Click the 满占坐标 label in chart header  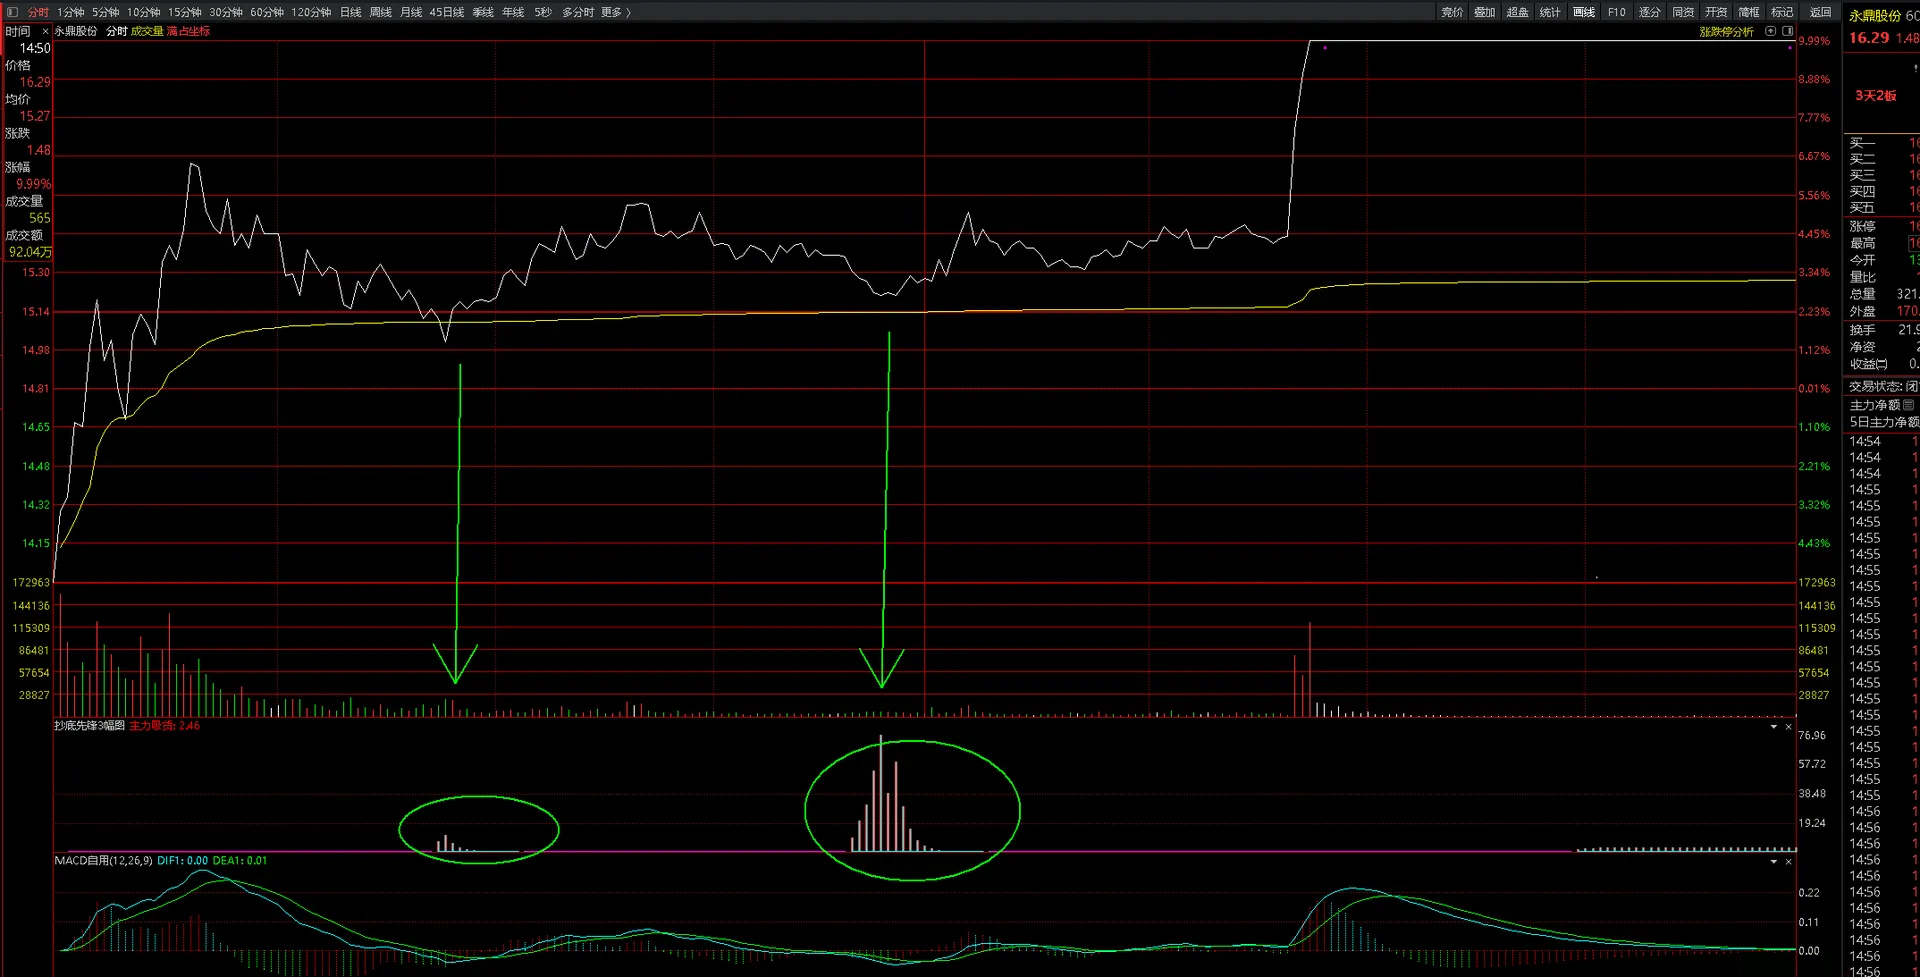189,32
